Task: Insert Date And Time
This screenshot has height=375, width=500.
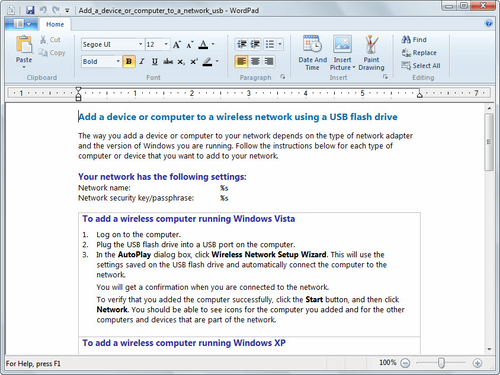Action: pyautogui.click(x=312, y=53)
